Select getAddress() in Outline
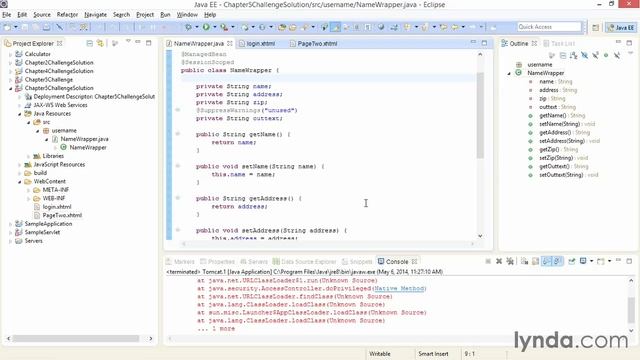This screenshot has width=640, height=360. pyautogui.click(x=555, y=132)
